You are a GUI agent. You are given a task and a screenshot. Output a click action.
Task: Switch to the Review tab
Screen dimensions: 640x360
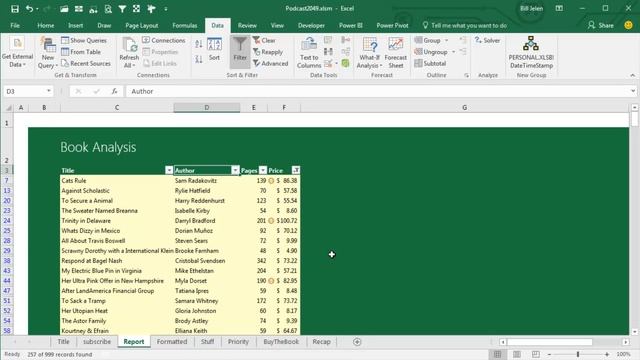tap(247, 25)
